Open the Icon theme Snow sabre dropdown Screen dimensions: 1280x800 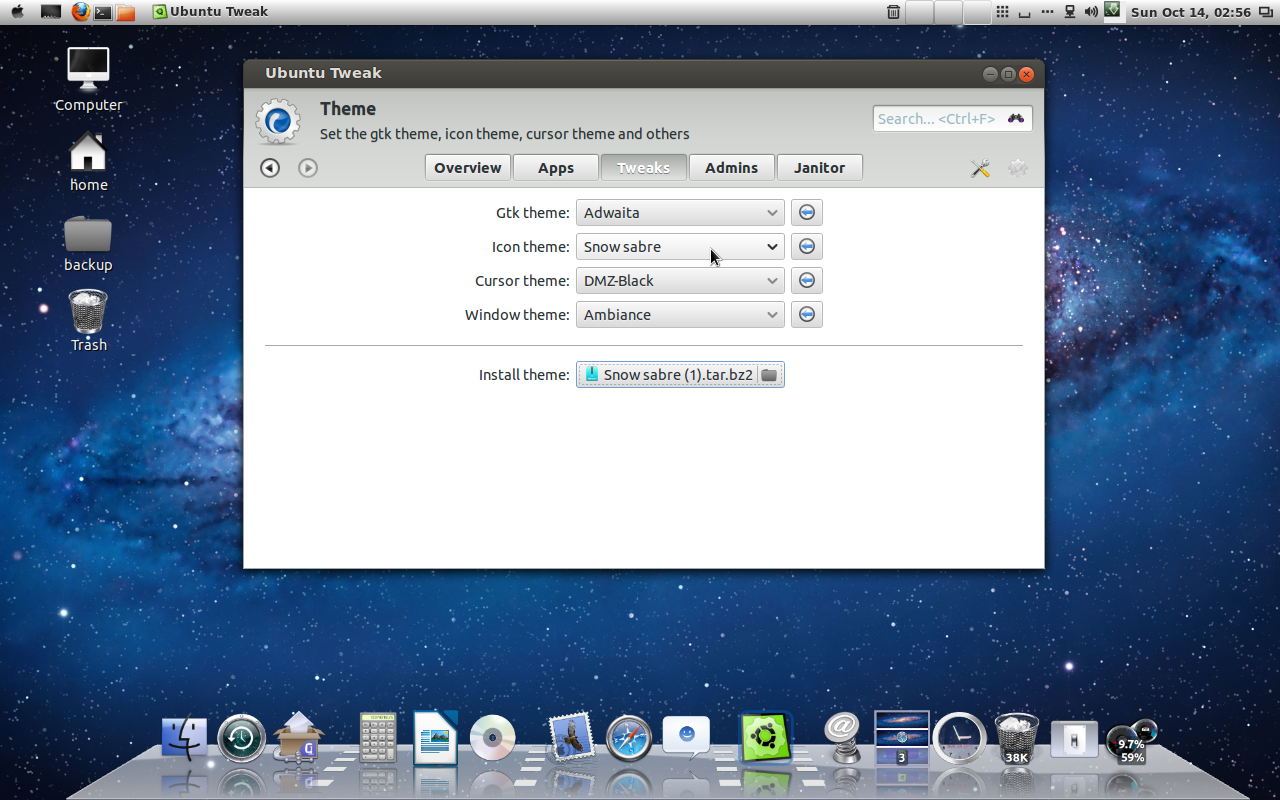point(680,246)
